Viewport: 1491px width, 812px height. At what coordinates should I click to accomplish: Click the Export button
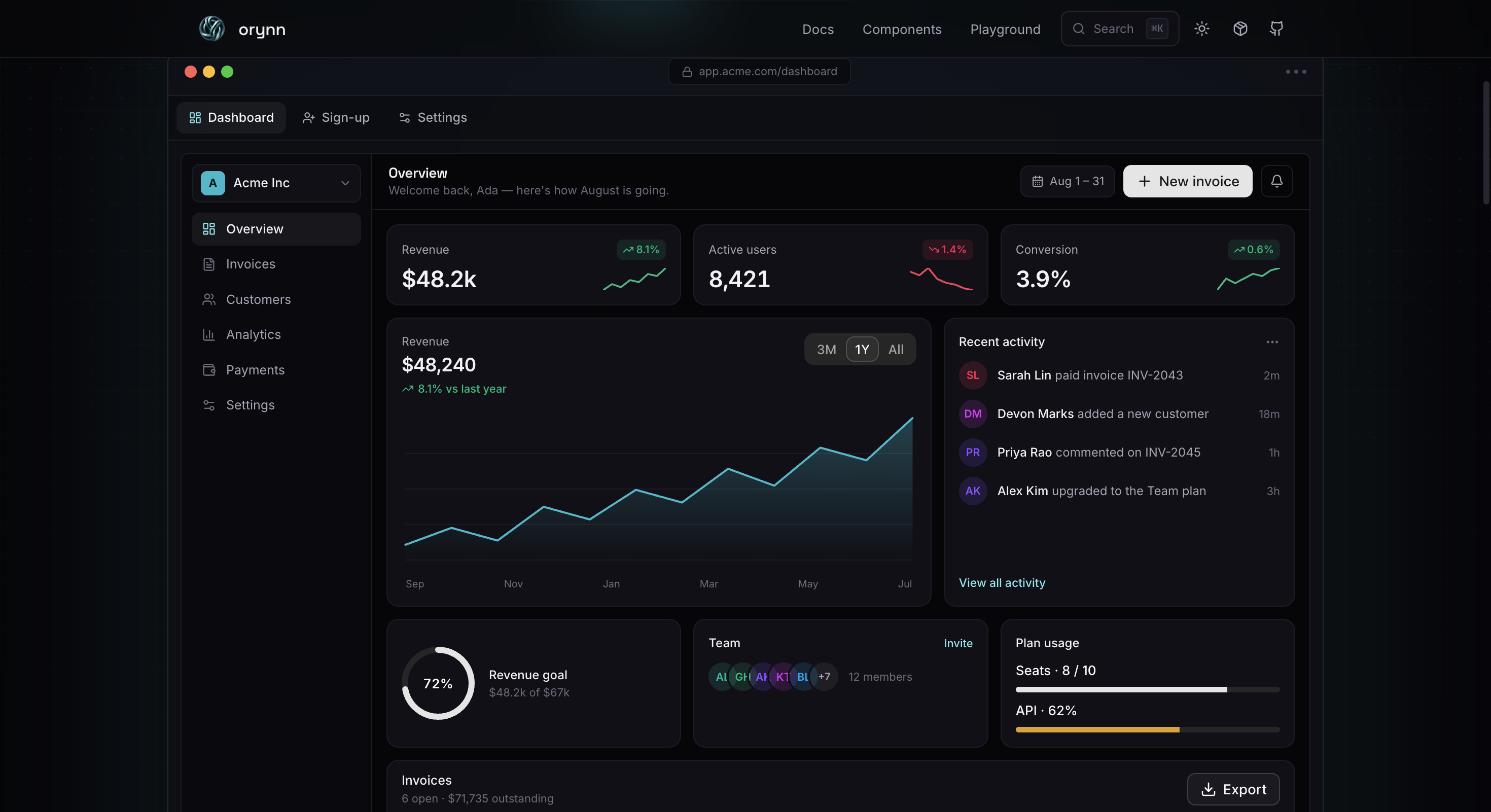(1233, 789)
